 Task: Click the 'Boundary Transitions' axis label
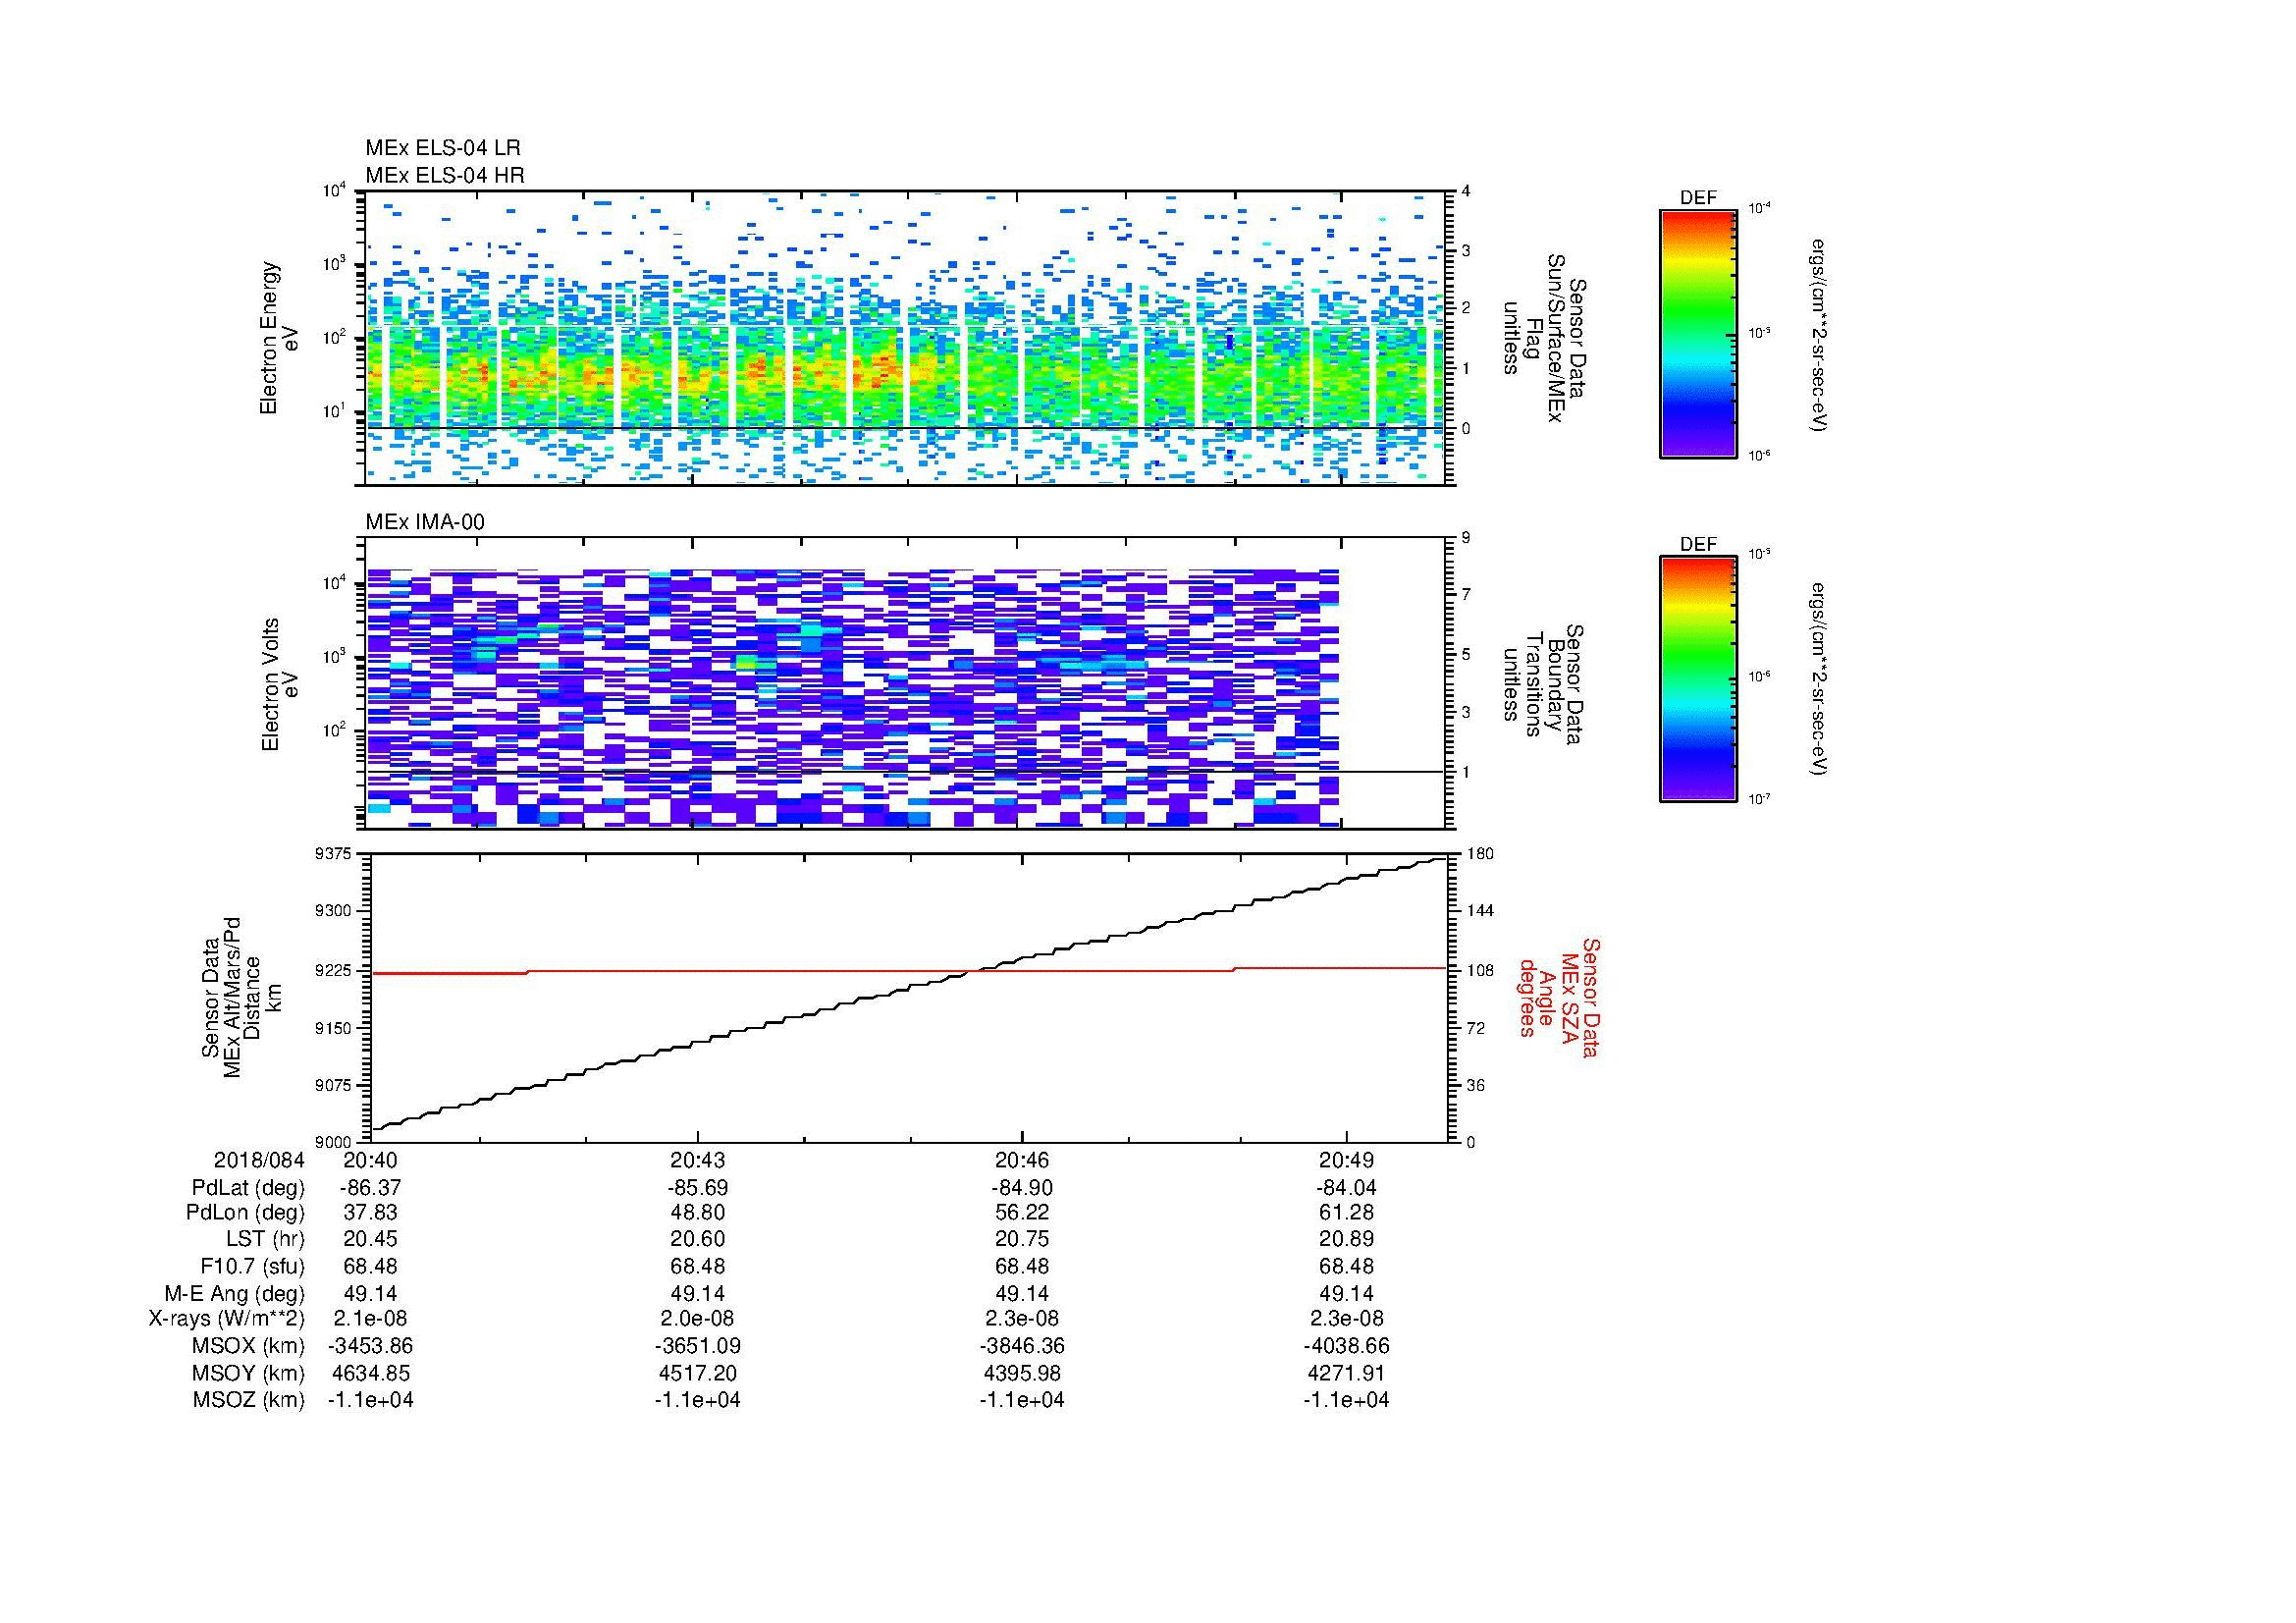[1545, 685]
